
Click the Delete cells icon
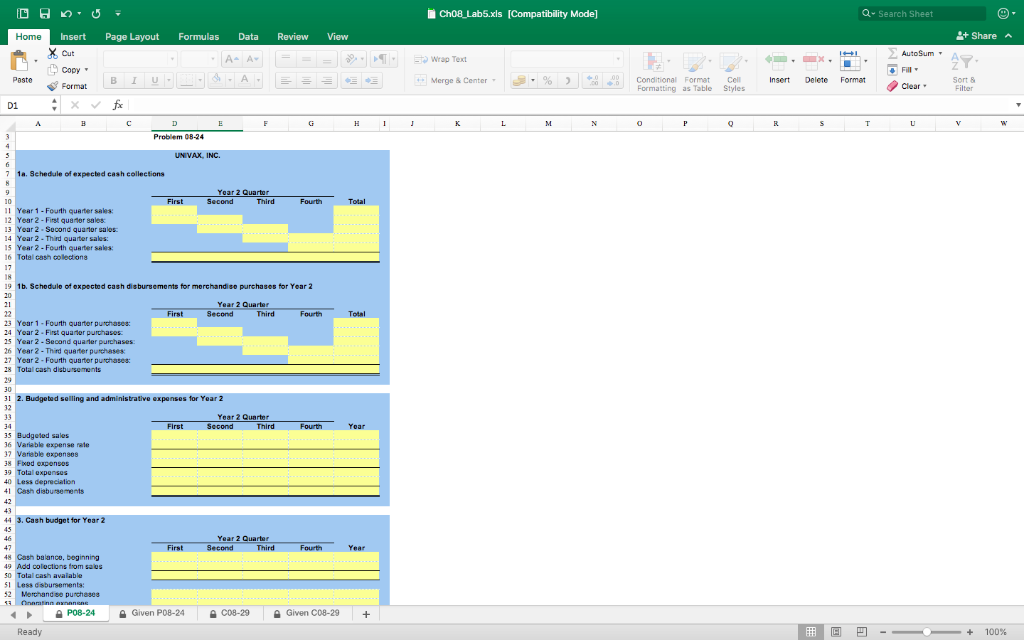(813, 61)
